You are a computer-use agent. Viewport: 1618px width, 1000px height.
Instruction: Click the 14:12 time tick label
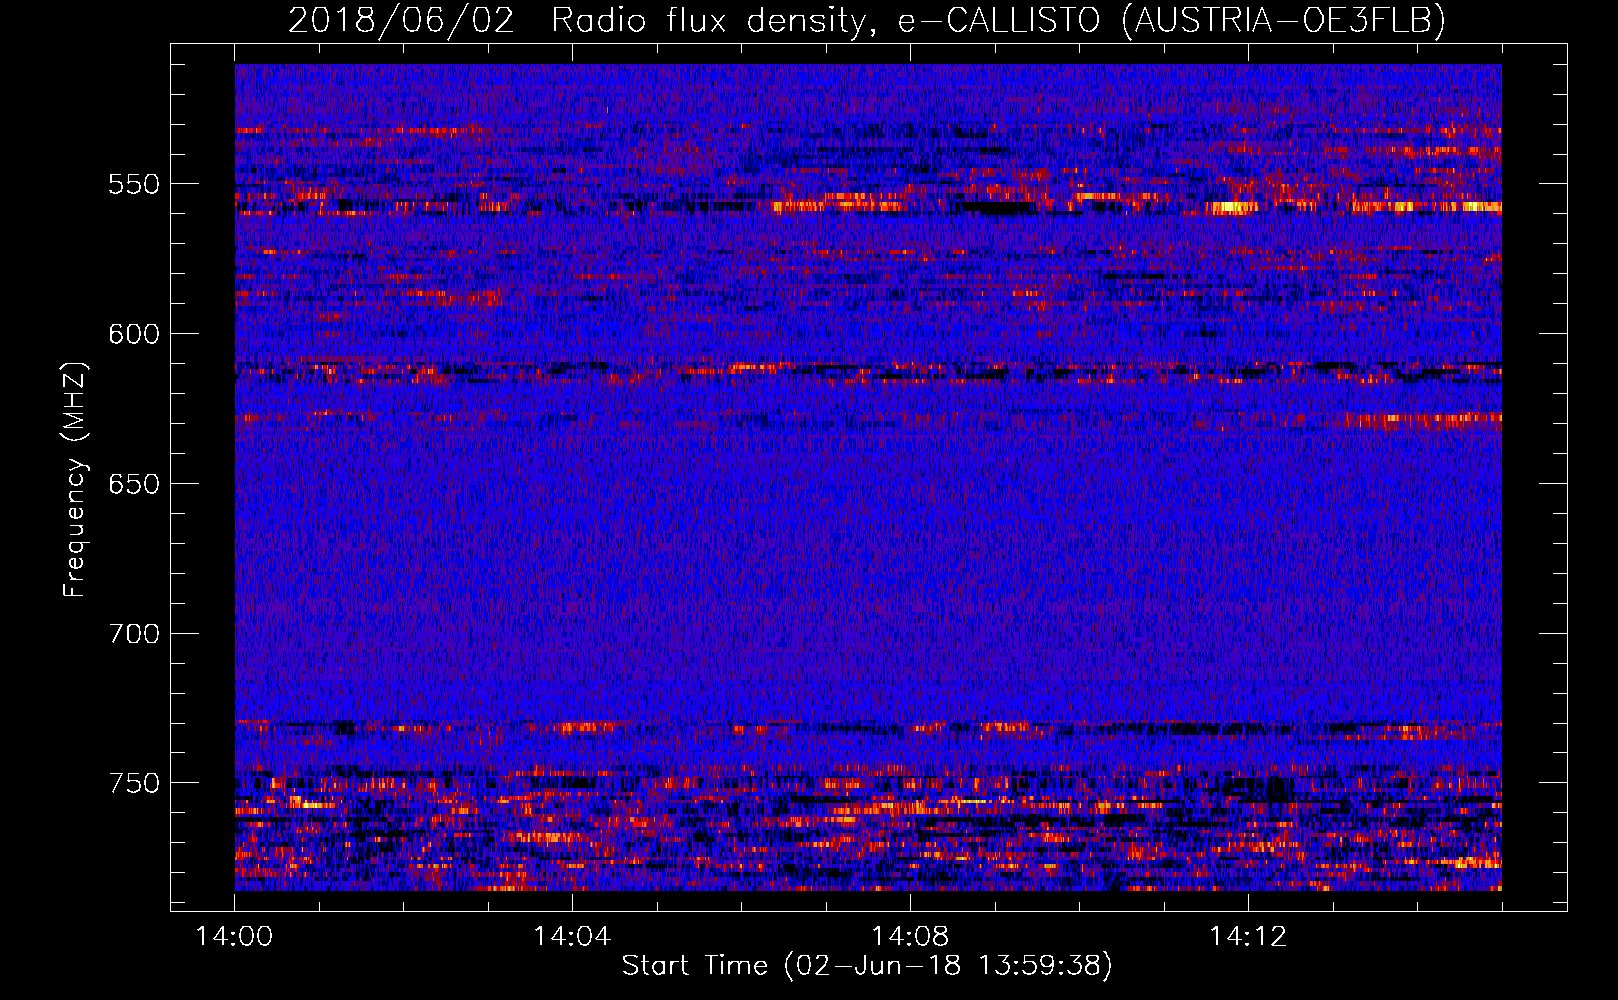pos(1248,937)
